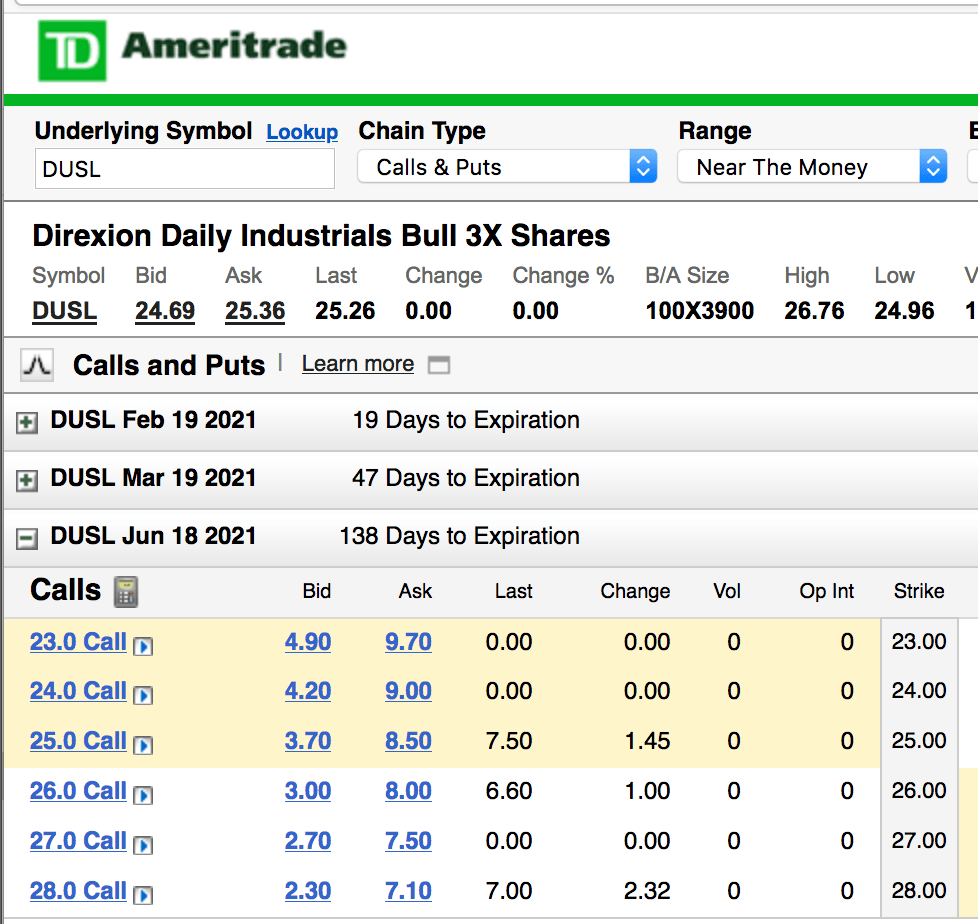Click the 7.10 ask for 28.0 Call
This screenshot has width=978, height=924.
409,890
